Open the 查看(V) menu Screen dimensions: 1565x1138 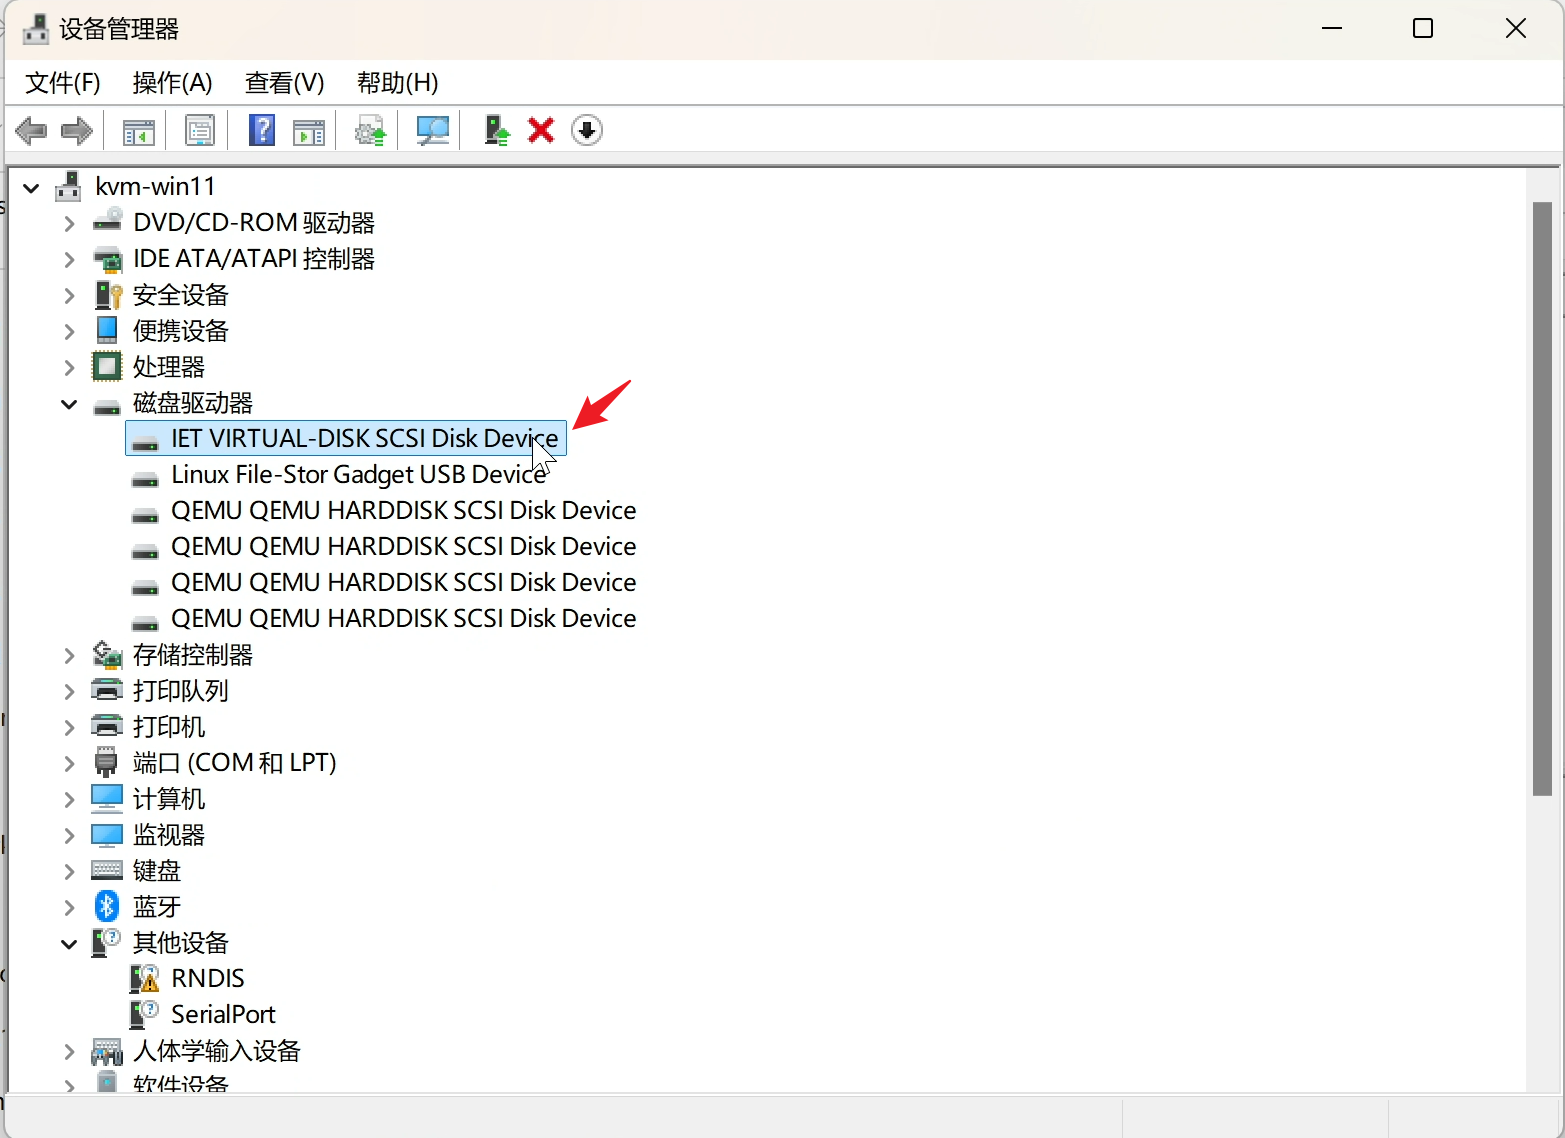(x=285, y=83)
